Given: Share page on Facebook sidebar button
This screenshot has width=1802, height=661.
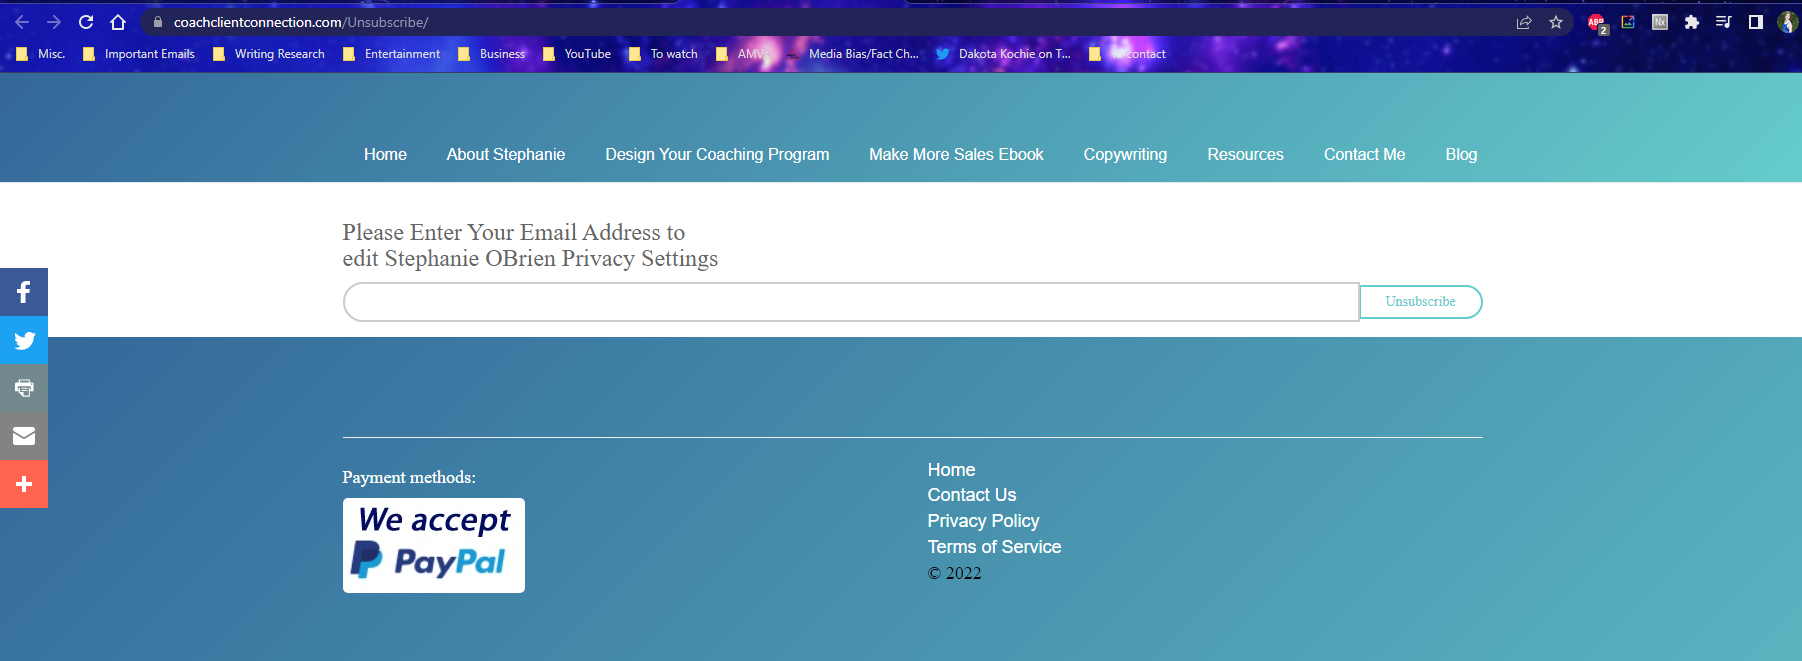Looking at the screenshot, I should point(24,292).
